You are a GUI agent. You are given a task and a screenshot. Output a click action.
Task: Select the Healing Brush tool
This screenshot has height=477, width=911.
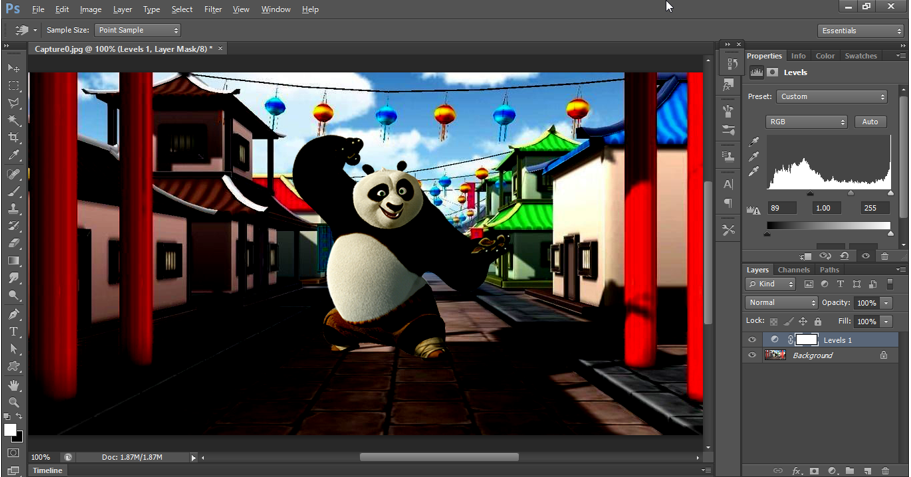(13, 174)
